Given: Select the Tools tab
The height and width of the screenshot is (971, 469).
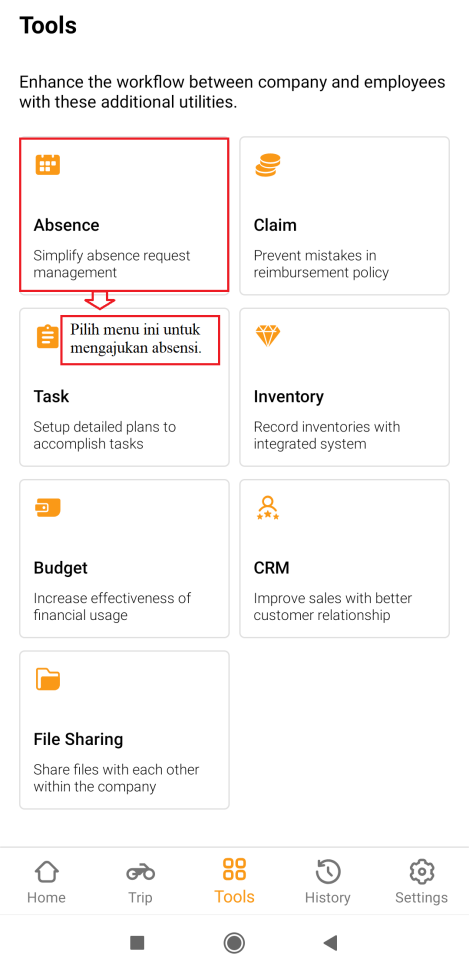Looking at the screenshot, I should (x=234, y=882).
